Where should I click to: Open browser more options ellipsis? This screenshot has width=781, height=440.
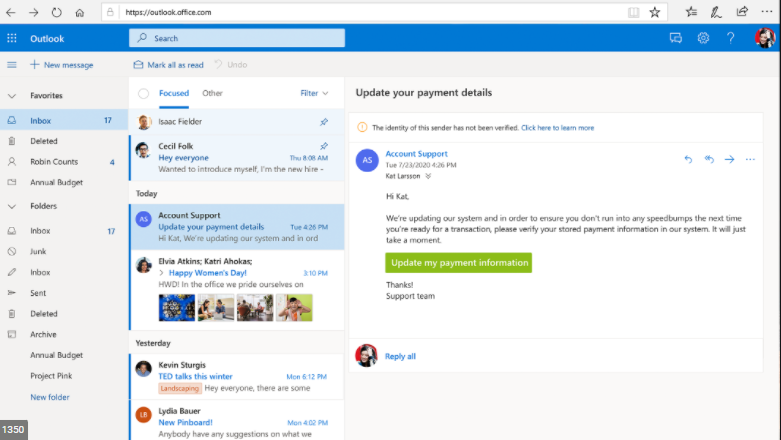pos(767,11)
